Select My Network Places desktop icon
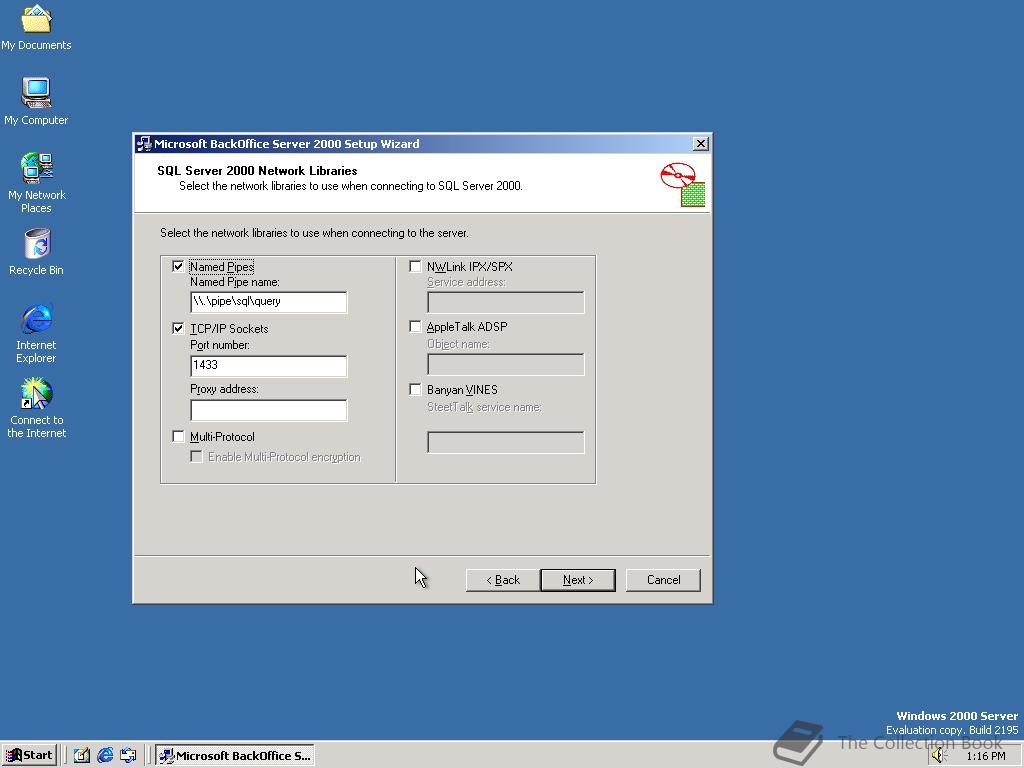Viewport: 1024px width, 768px height. coord(37,183)
